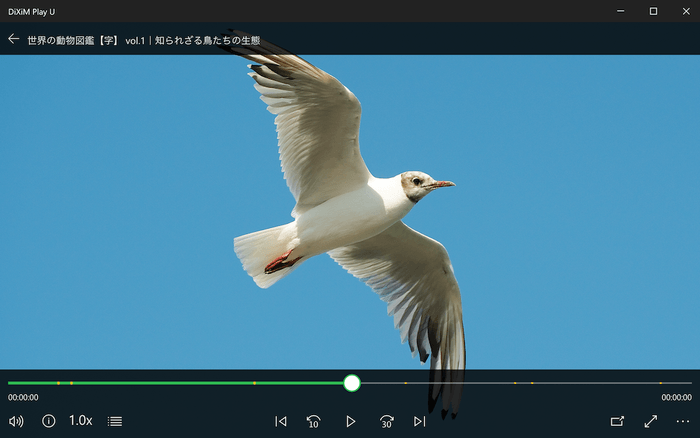Close the DiXiM Play U window
The image size is (700, 438).
click(686, 11)
